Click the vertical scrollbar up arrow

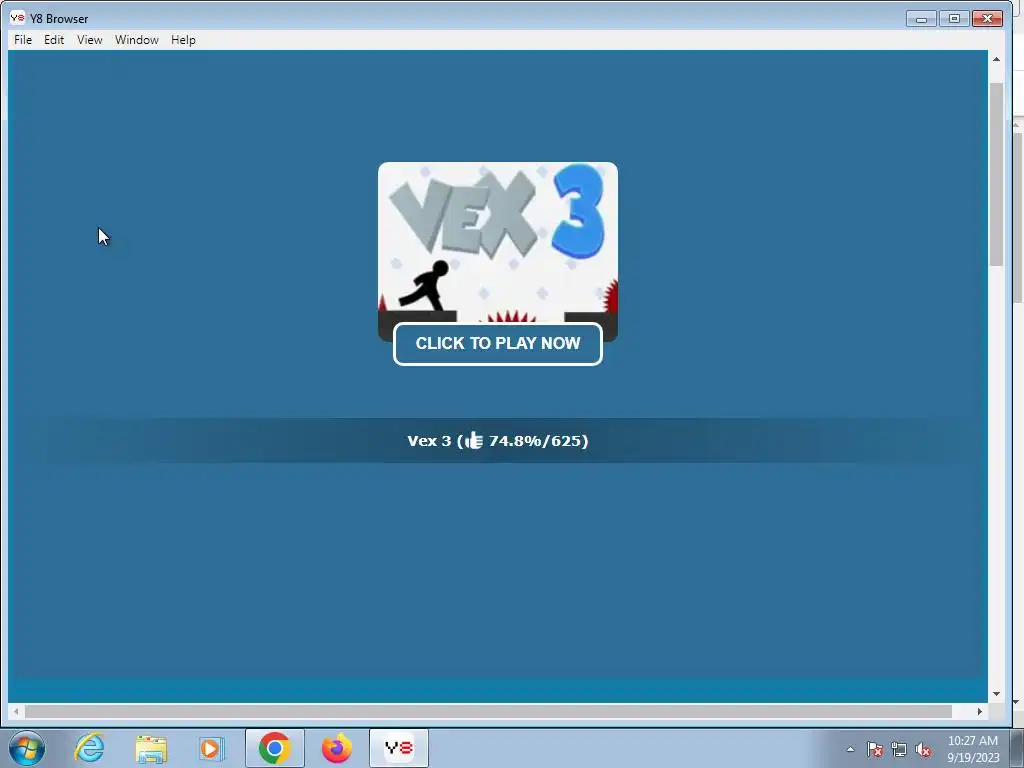[x=996, y=59]
